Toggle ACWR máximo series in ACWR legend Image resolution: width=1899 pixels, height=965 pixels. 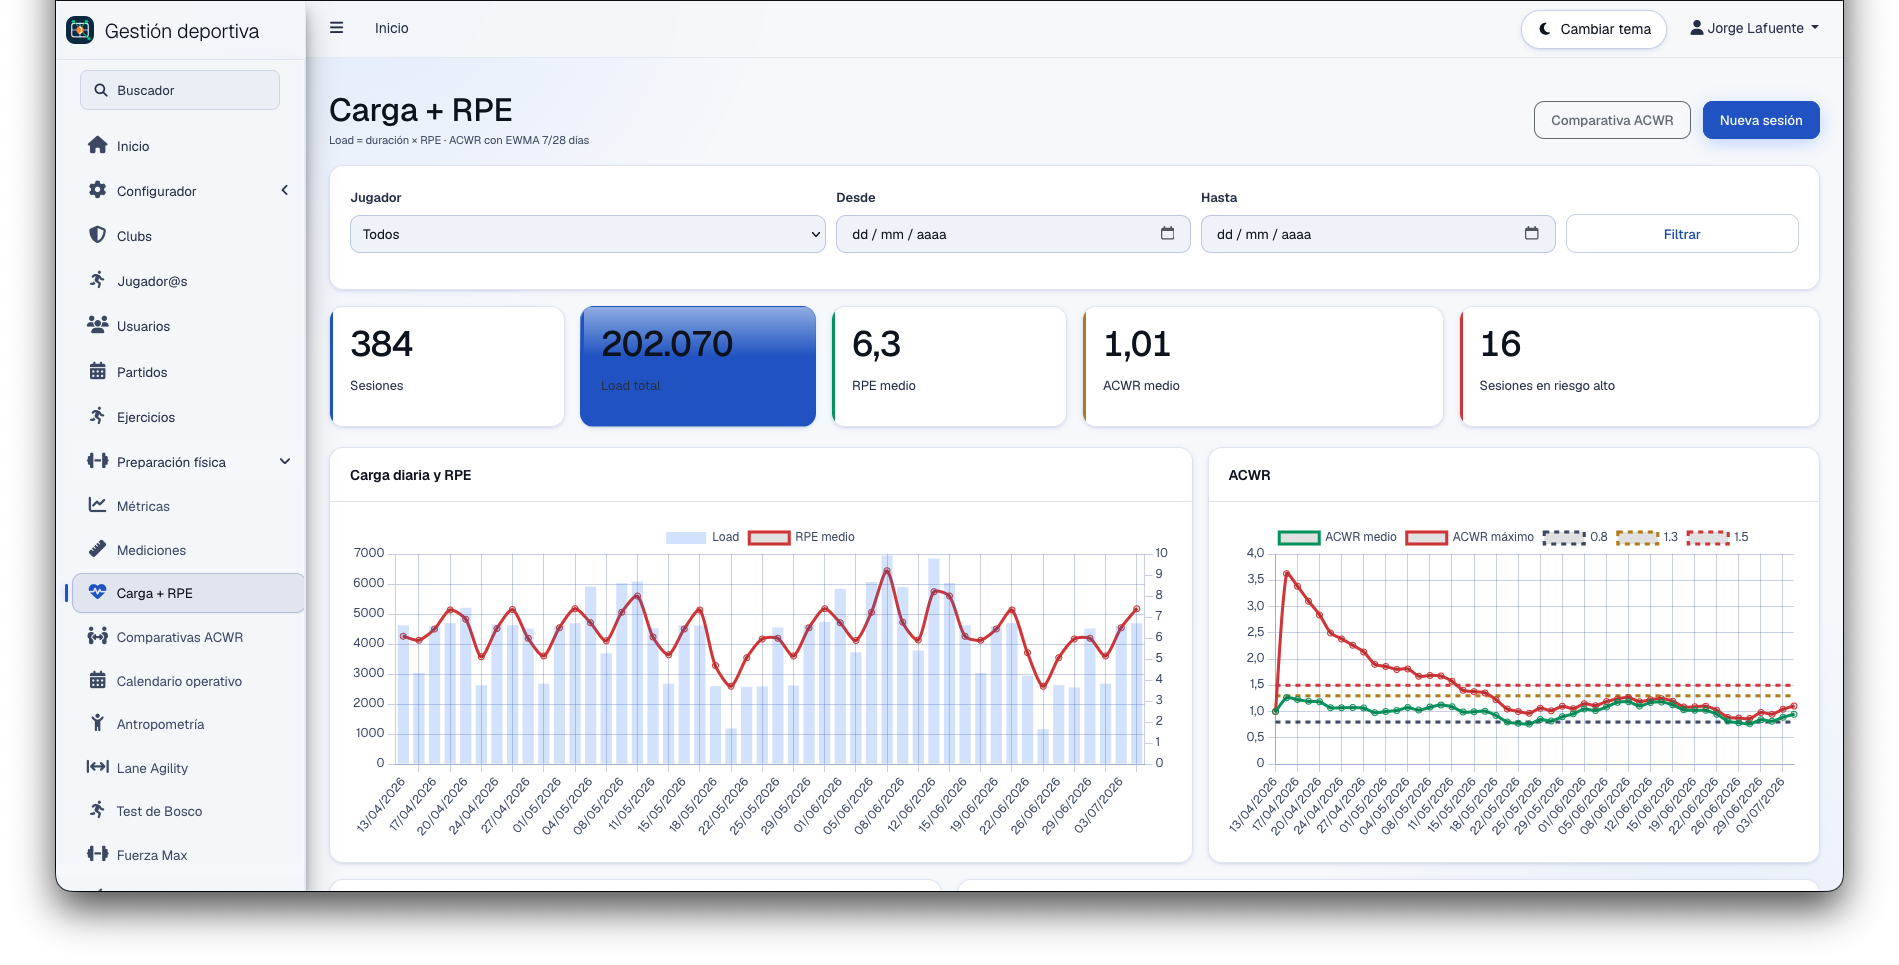[1469, 537]
